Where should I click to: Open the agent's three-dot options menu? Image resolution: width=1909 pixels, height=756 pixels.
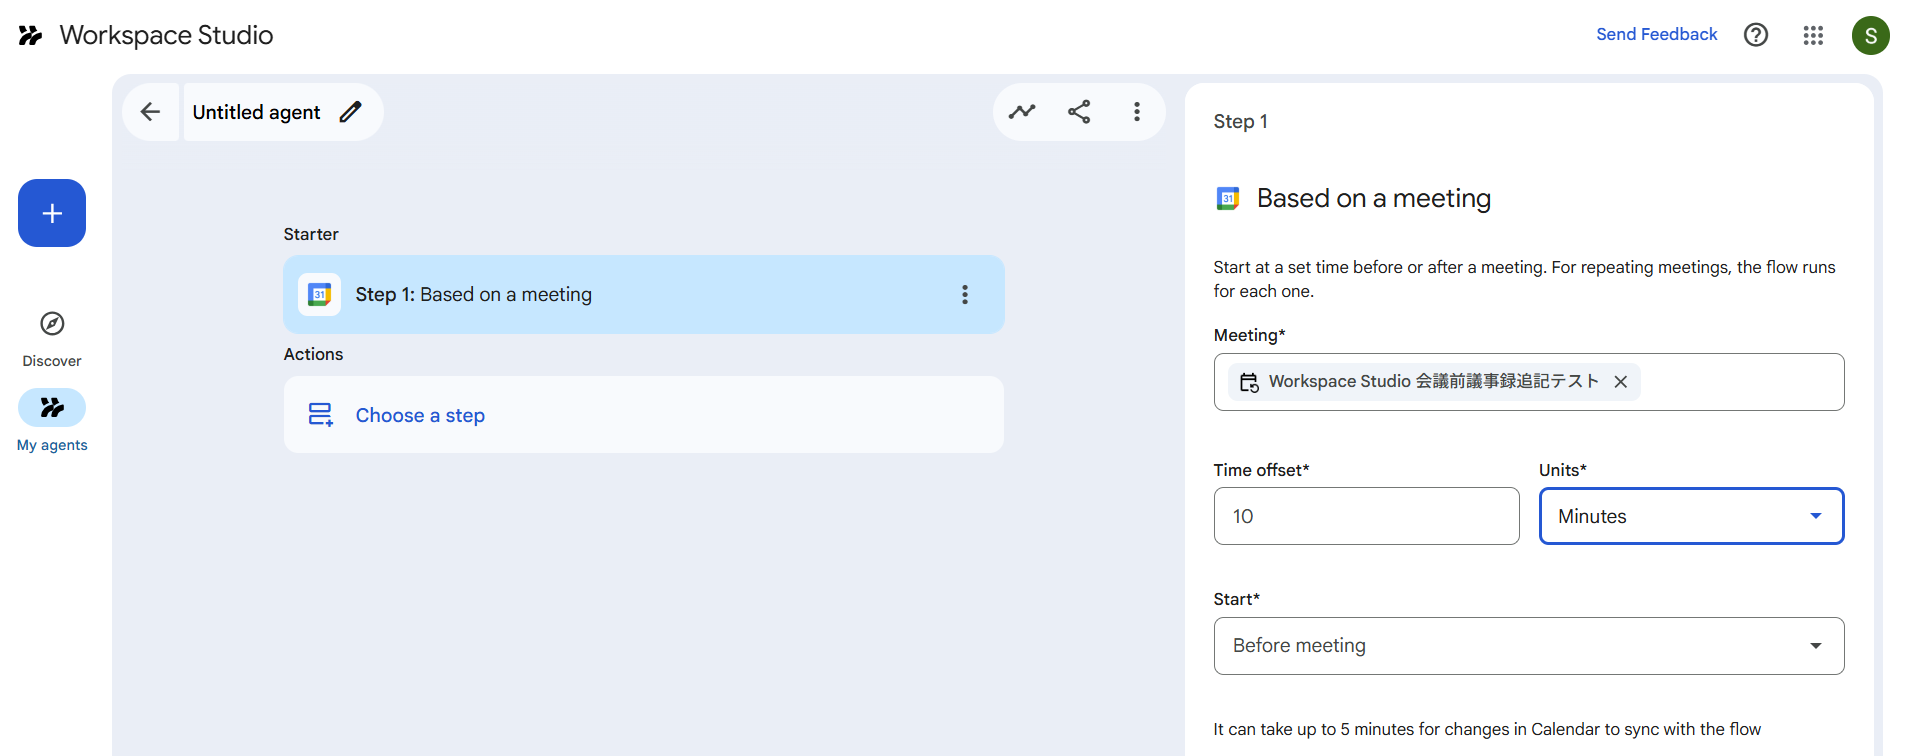pos(1136,112)
